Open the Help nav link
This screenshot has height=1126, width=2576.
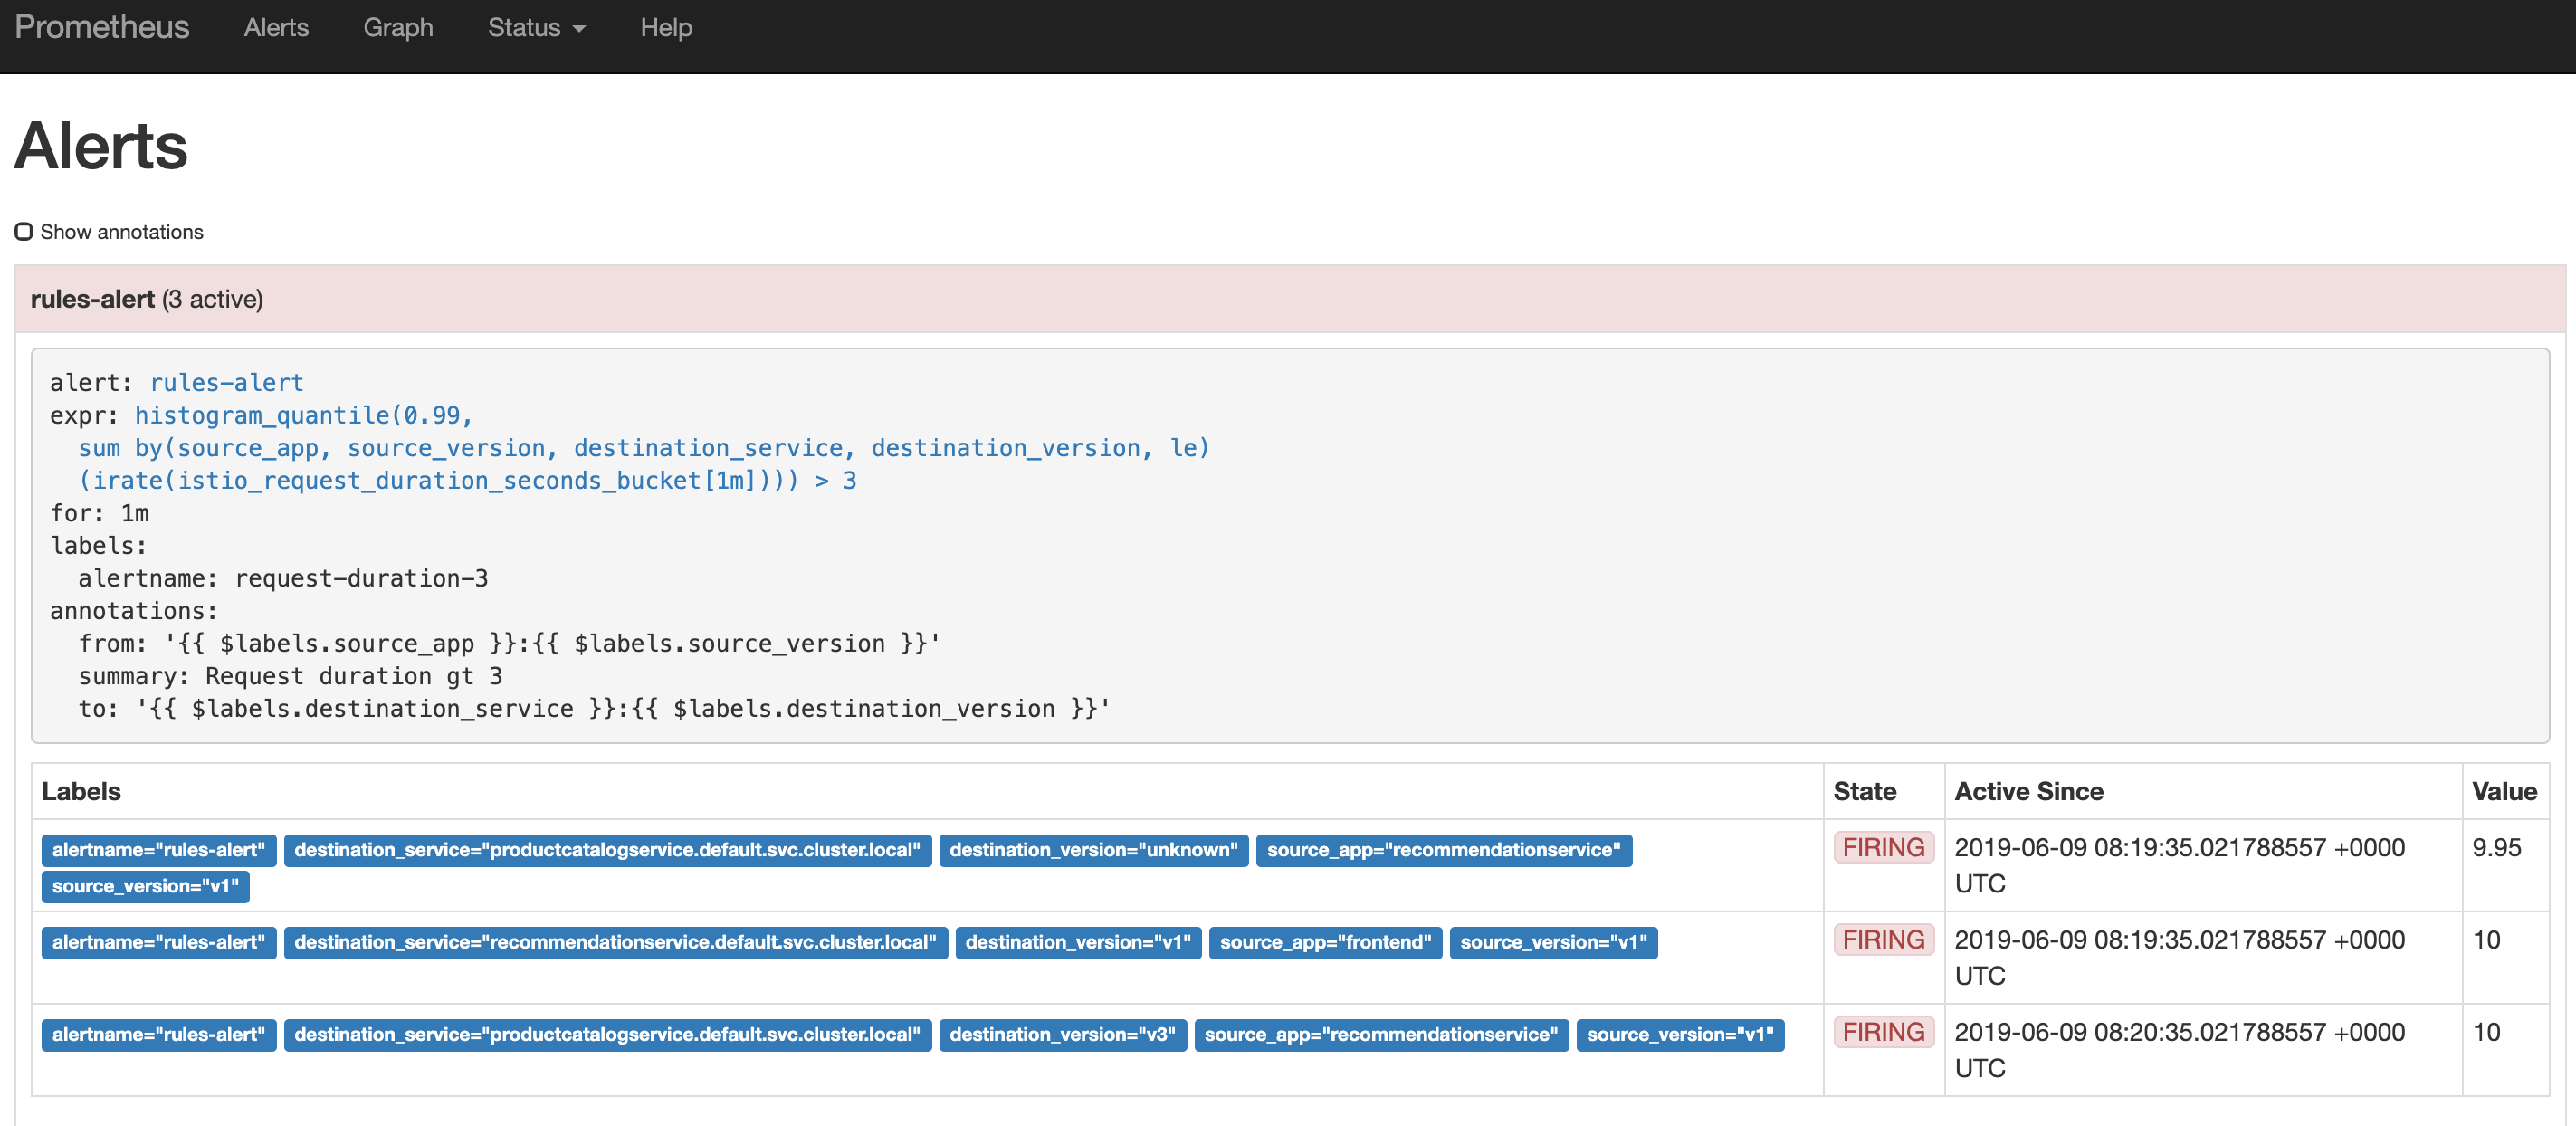[666, 28]
